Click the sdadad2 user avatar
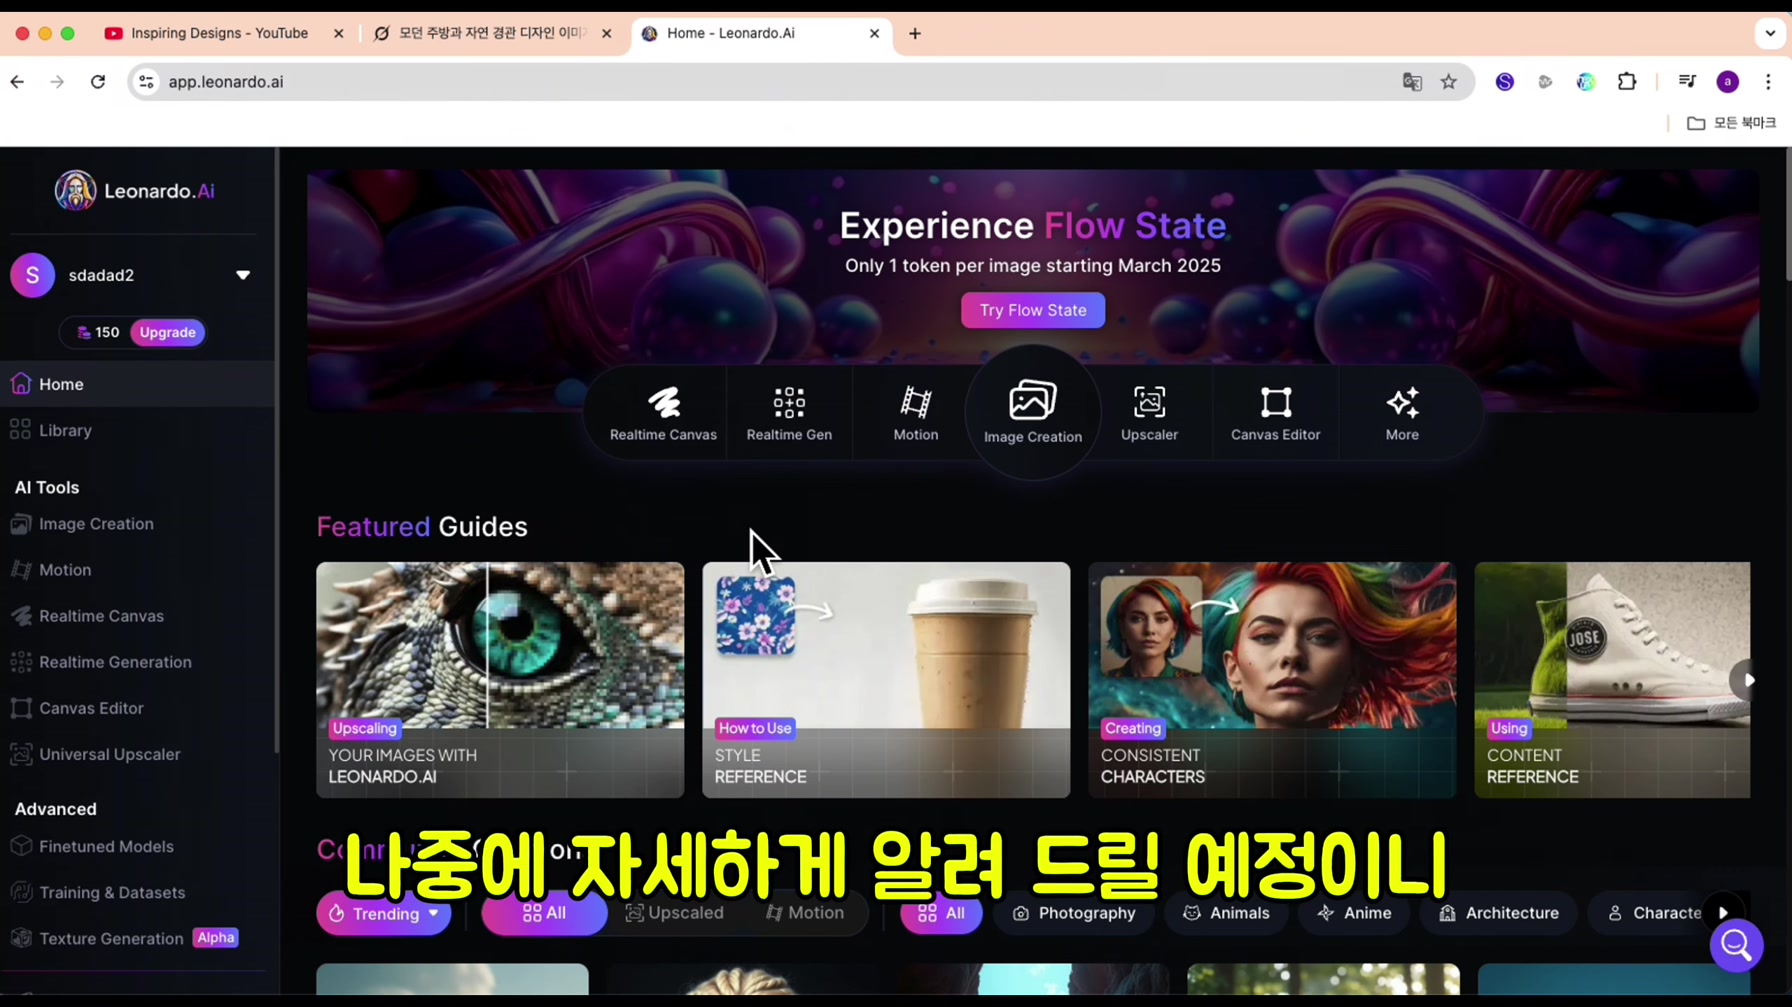Image resolution: width=1792 pixels, height=1007 pixels. (33, 275)
